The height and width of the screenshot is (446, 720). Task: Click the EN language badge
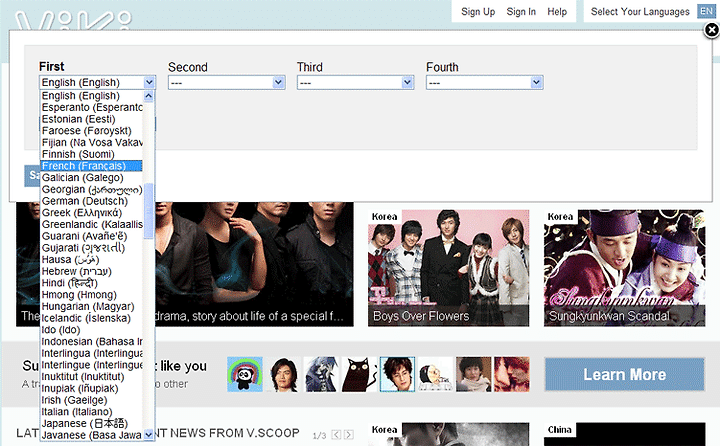706,11
